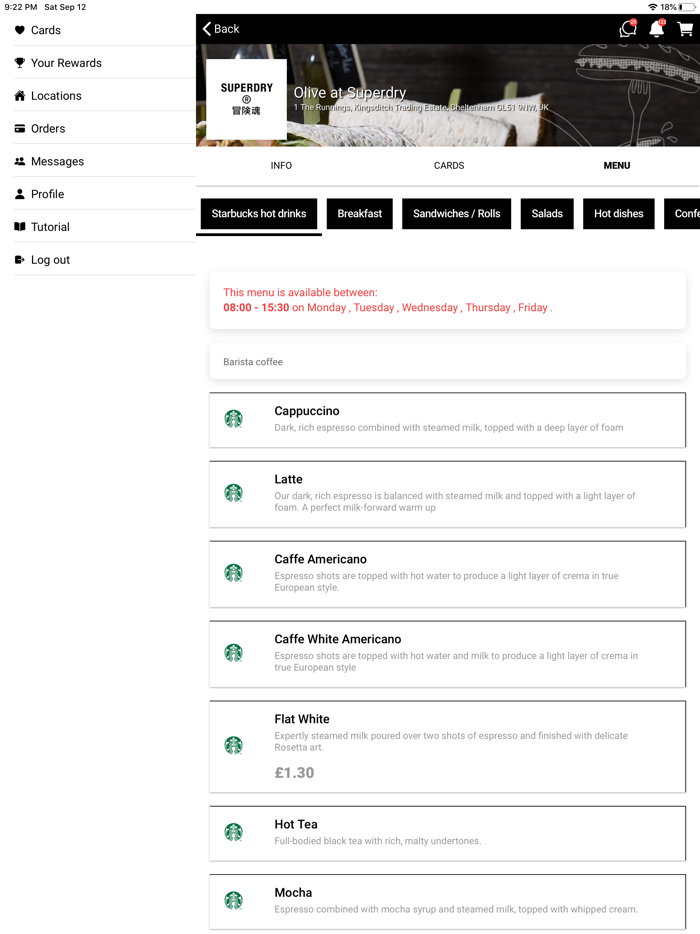Click the Starbucks logo on Caffe White Americano row
The image size is (700, 934).
[234, 652]
